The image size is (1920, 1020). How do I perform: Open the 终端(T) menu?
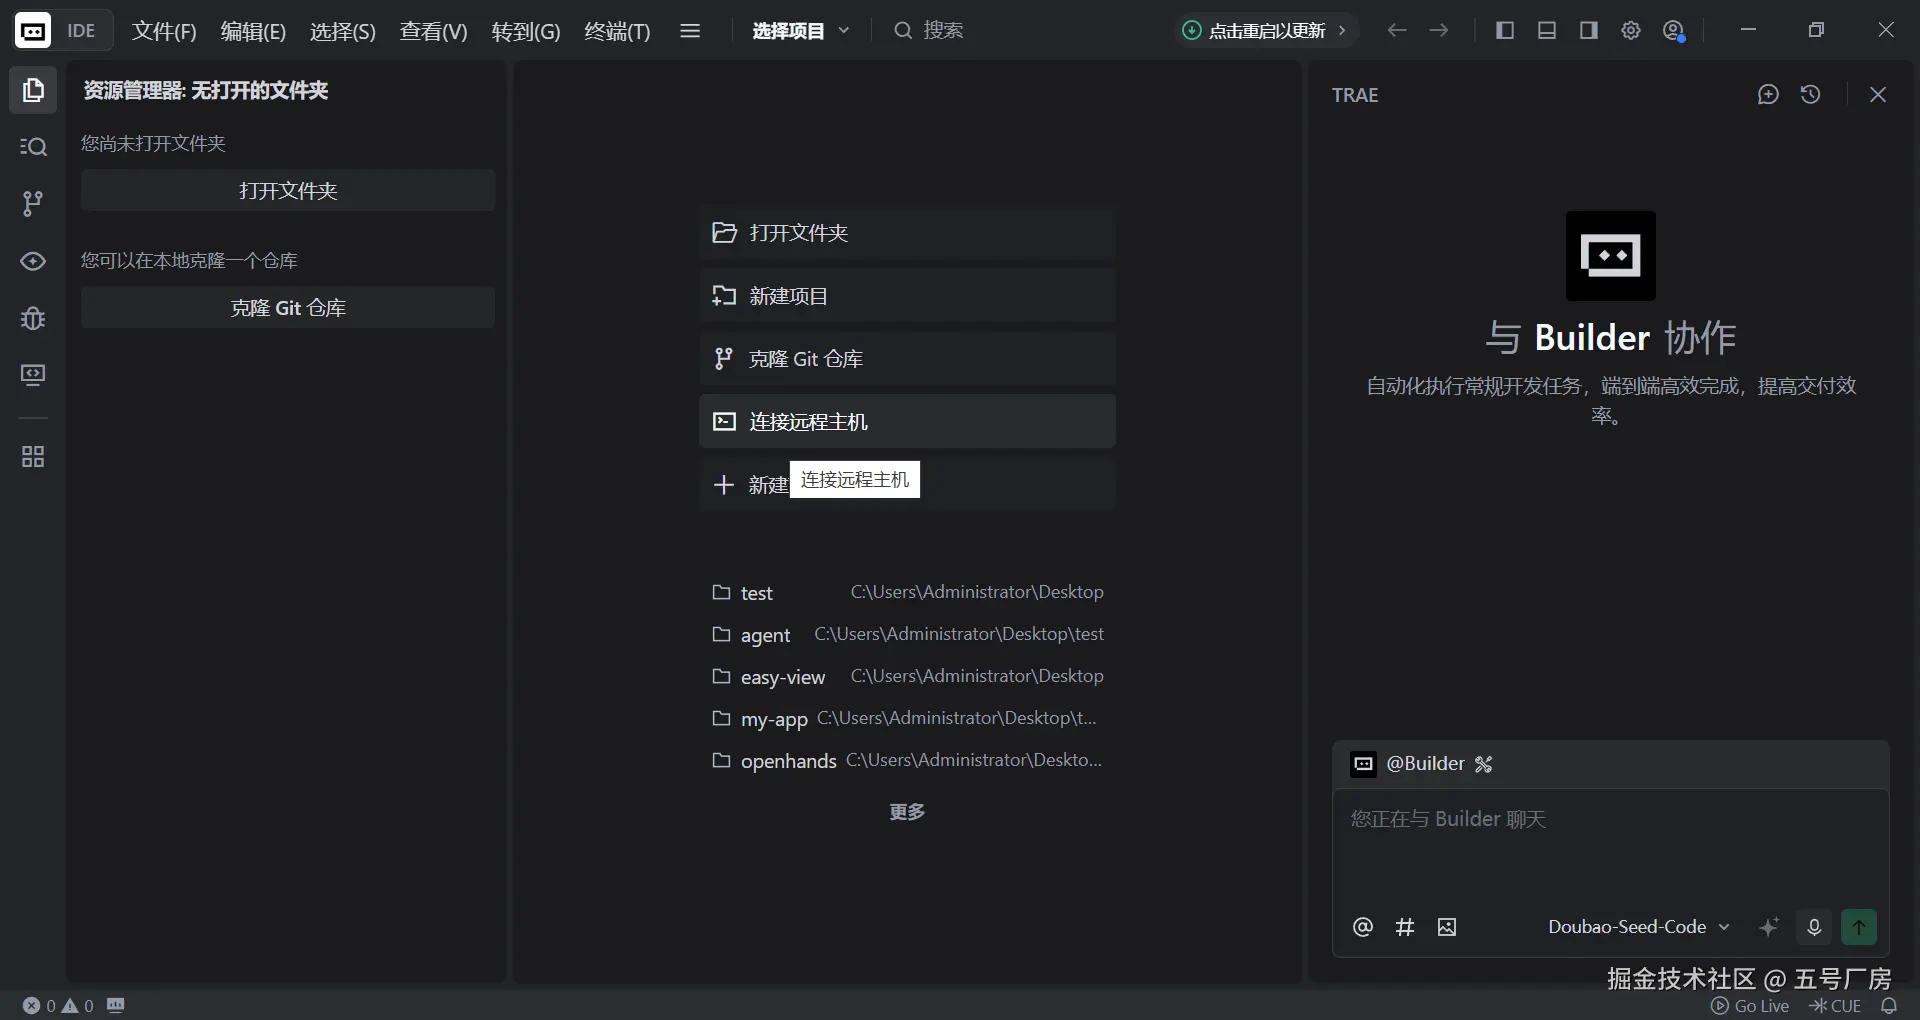tap(617, 31)
